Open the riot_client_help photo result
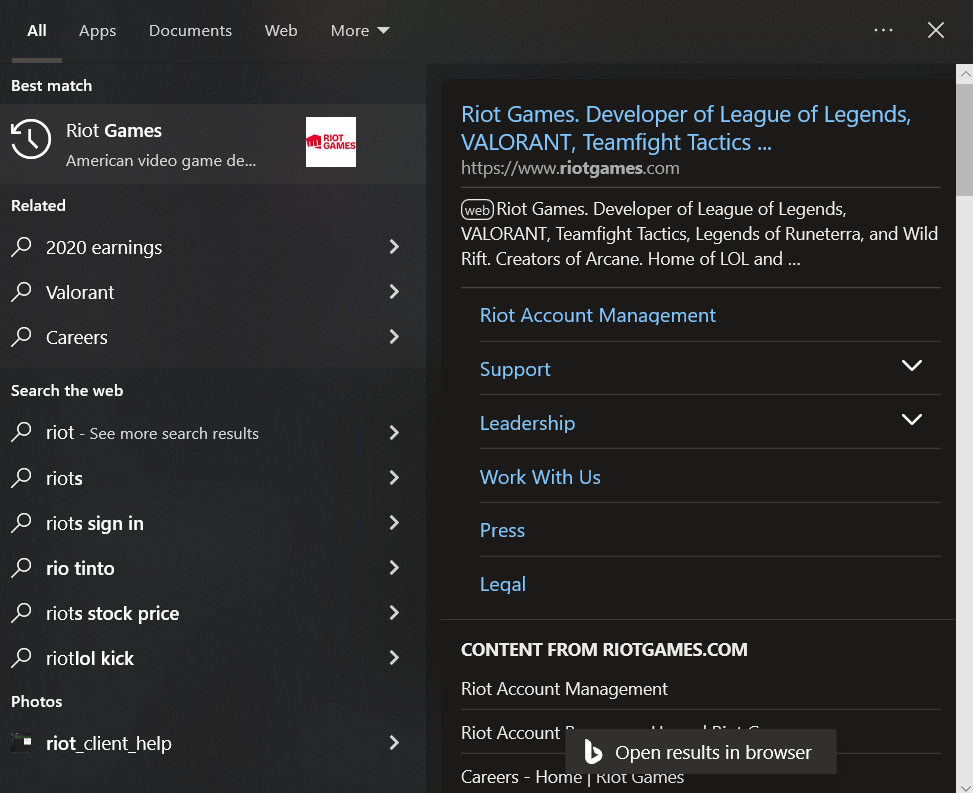 click(213, 742)
